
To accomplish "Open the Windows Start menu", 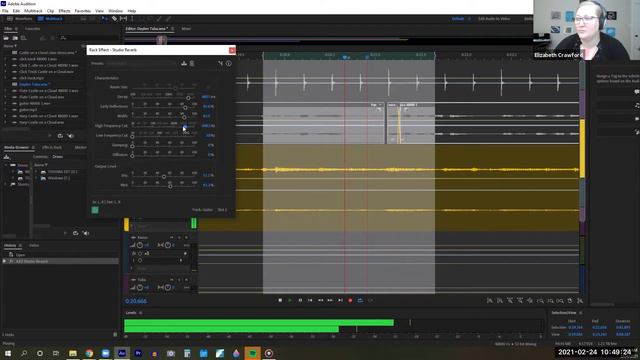I will [8, 353].
